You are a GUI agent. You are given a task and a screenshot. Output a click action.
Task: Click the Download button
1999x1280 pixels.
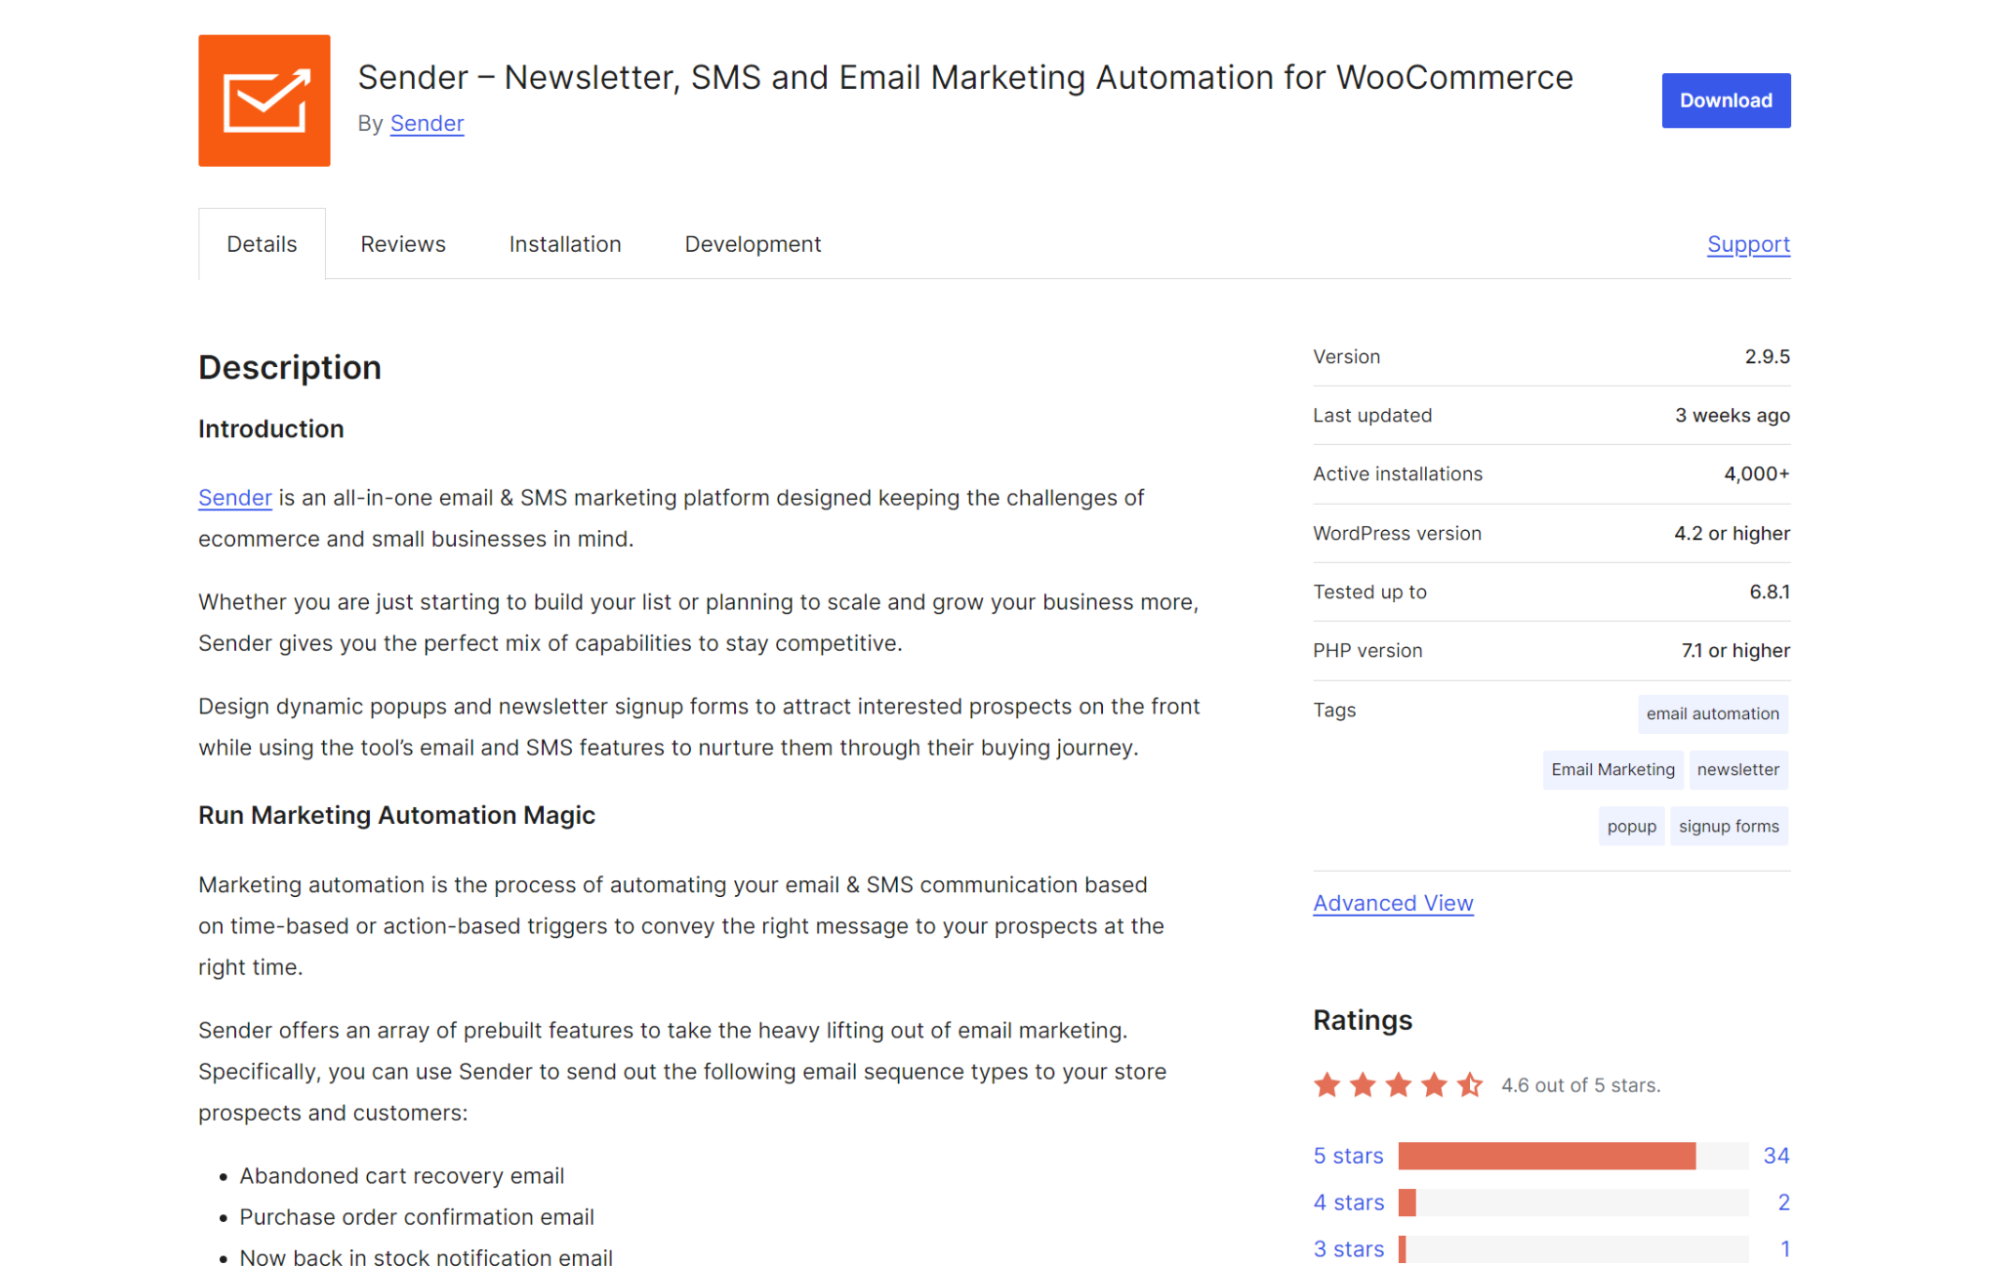tap(1726, 100)
